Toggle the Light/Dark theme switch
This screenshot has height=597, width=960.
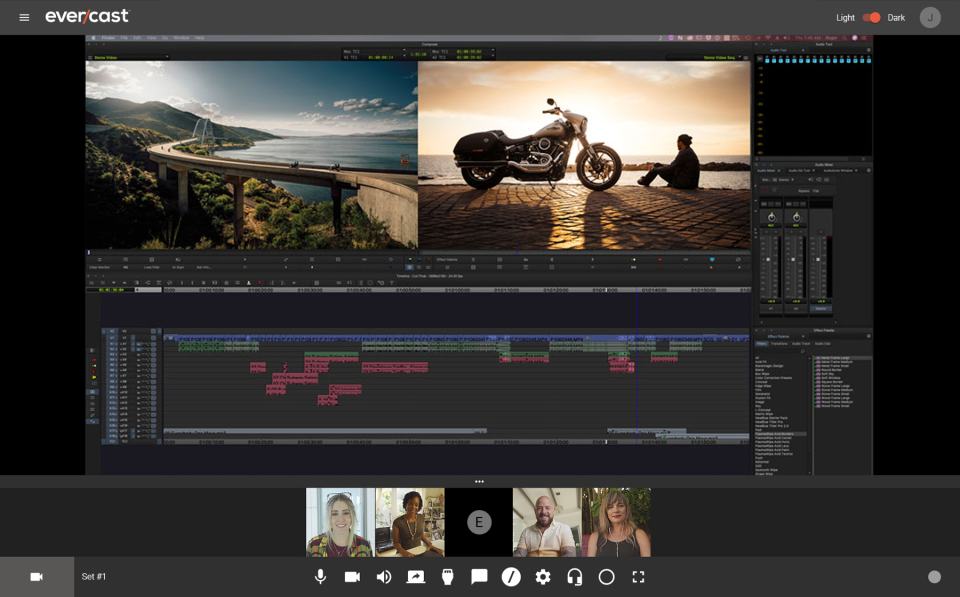click(871, 17)
